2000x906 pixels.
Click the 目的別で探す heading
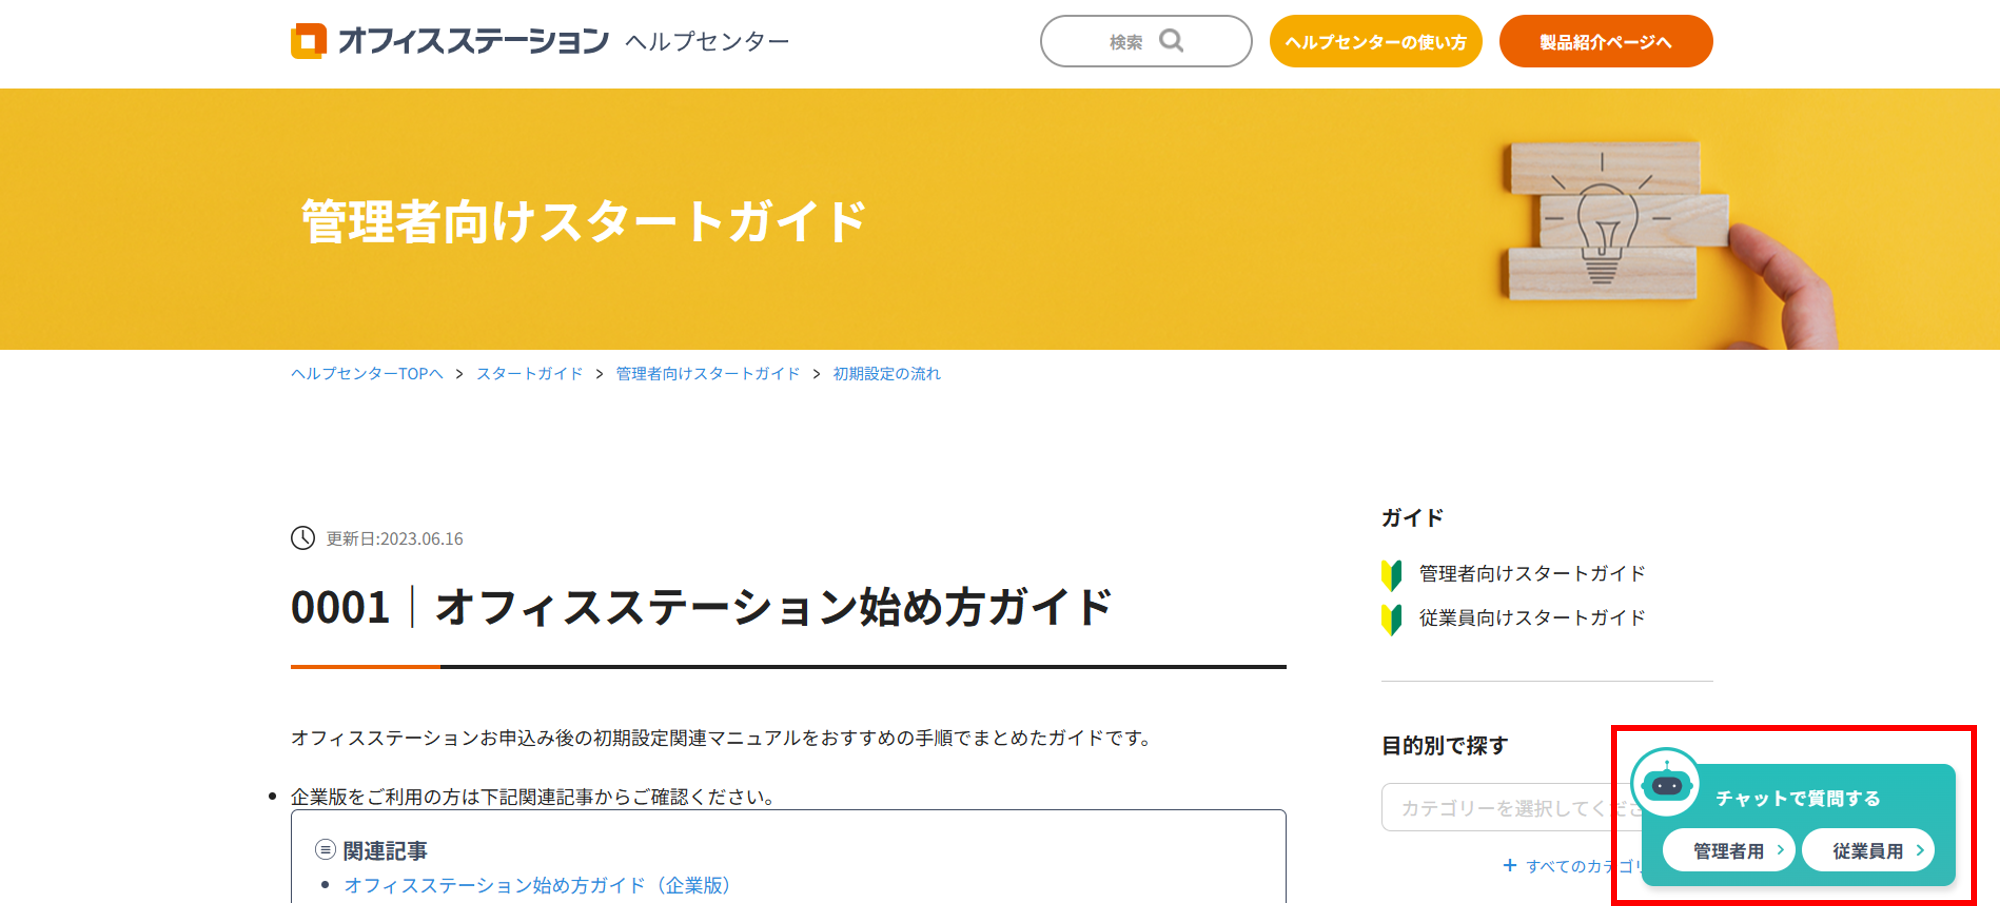pos(1444,745)
